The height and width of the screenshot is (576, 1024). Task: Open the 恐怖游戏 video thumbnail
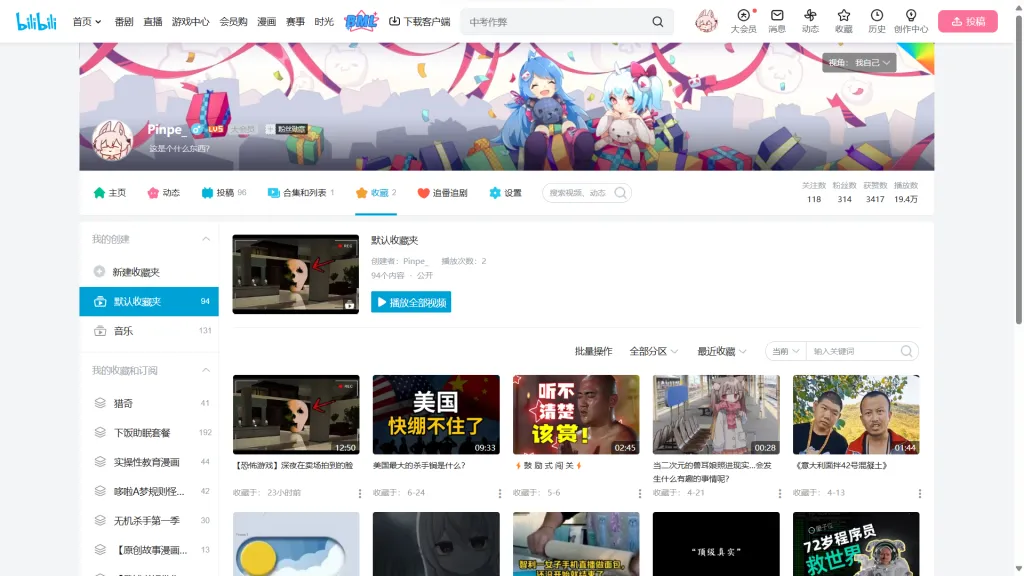point(296,415)
